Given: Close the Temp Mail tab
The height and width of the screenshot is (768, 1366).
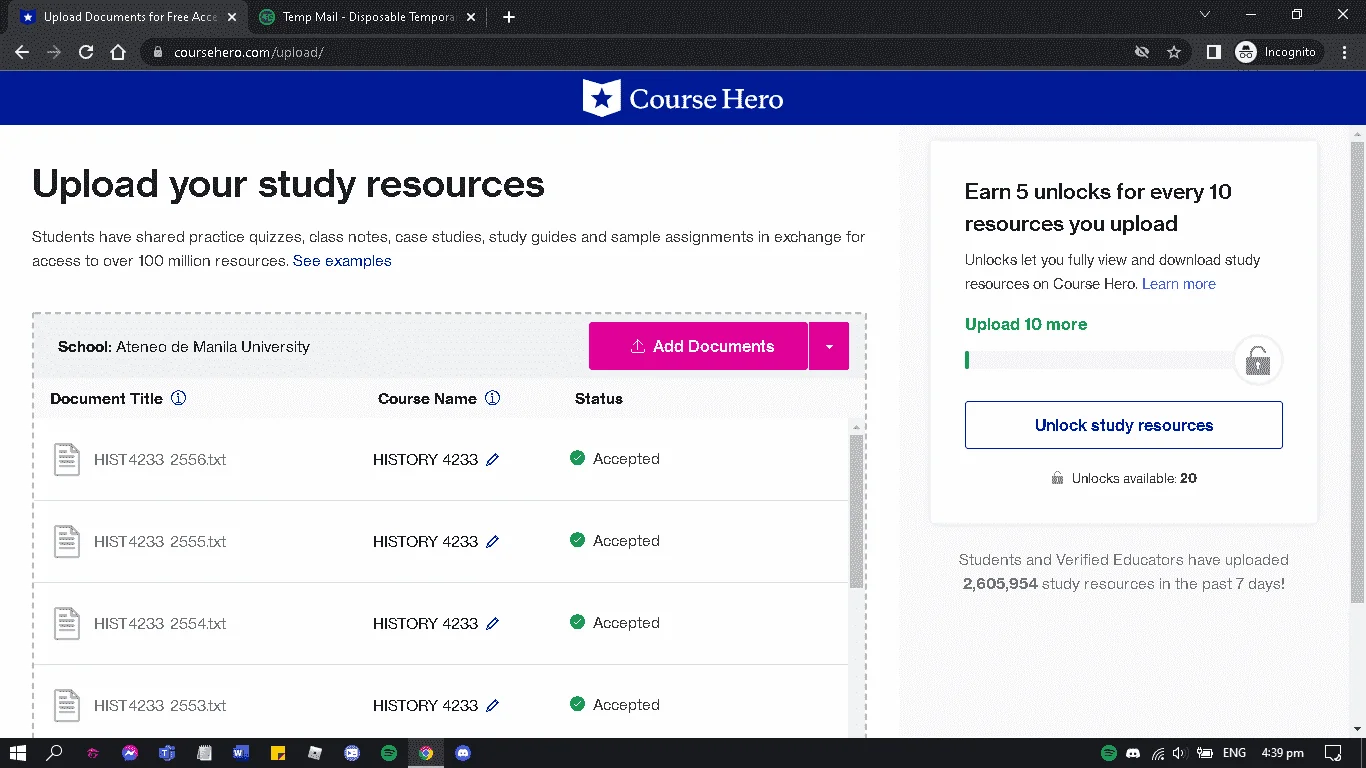Looking at the screenshot, I should pyautogui.click(x=473, y=17).
